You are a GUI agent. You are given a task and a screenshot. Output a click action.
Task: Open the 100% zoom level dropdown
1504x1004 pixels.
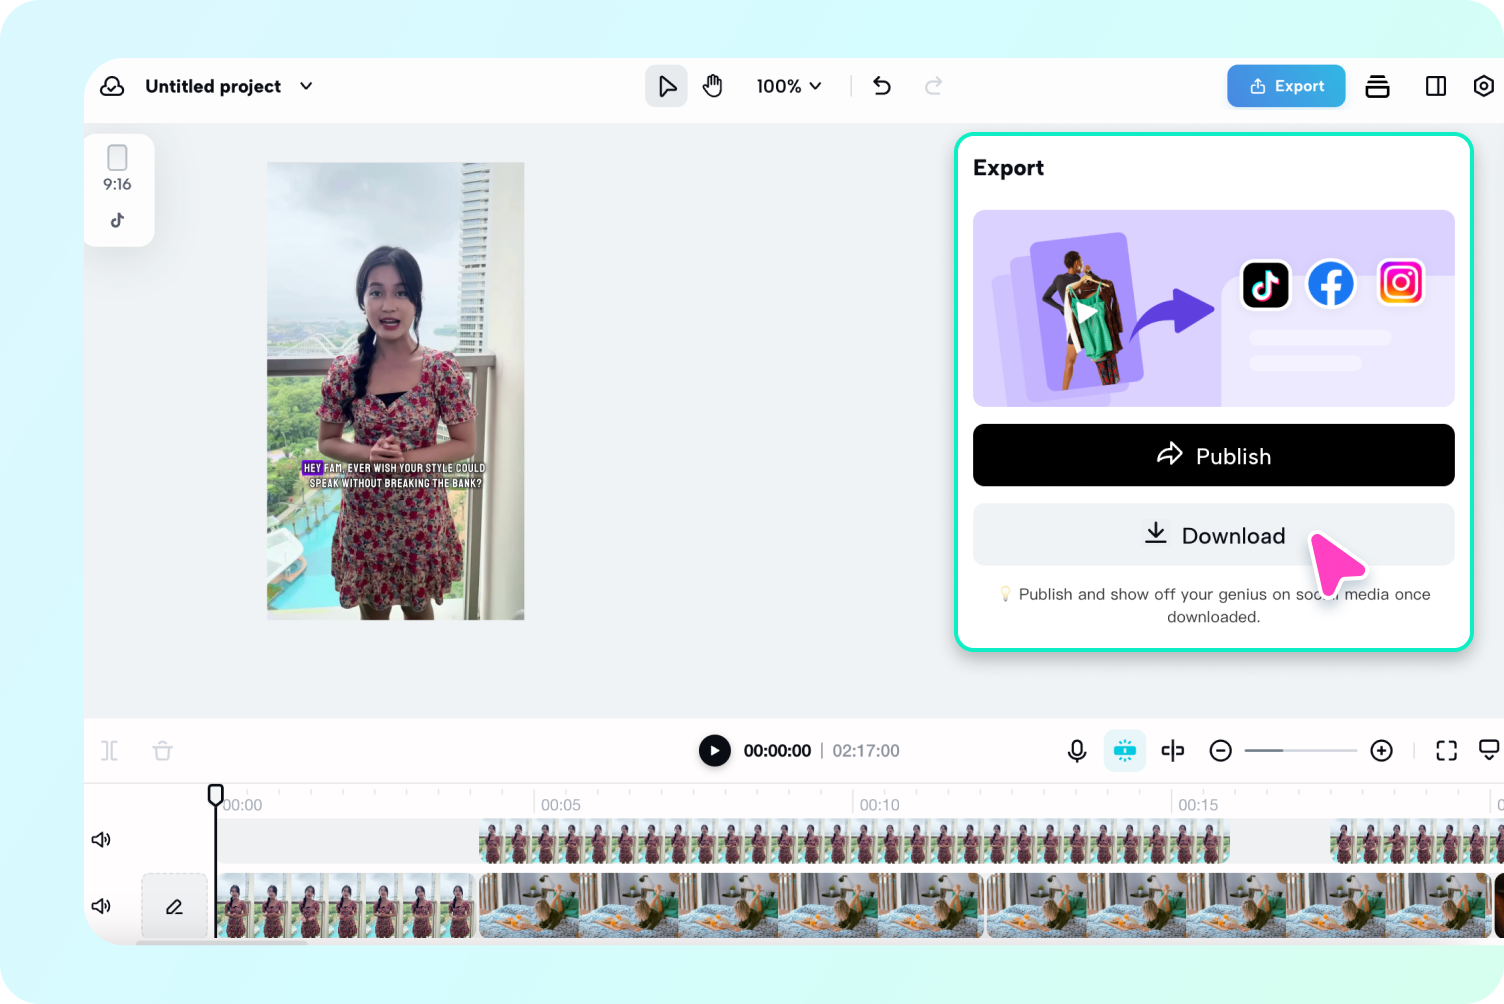pos(788,86)
